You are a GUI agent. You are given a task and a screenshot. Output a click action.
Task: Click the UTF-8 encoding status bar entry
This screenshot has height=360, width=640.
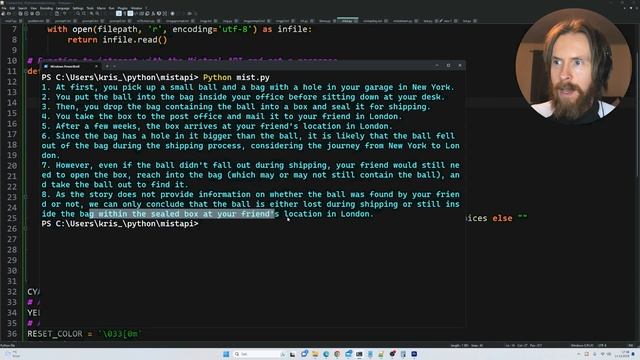(x=602, y=345)
